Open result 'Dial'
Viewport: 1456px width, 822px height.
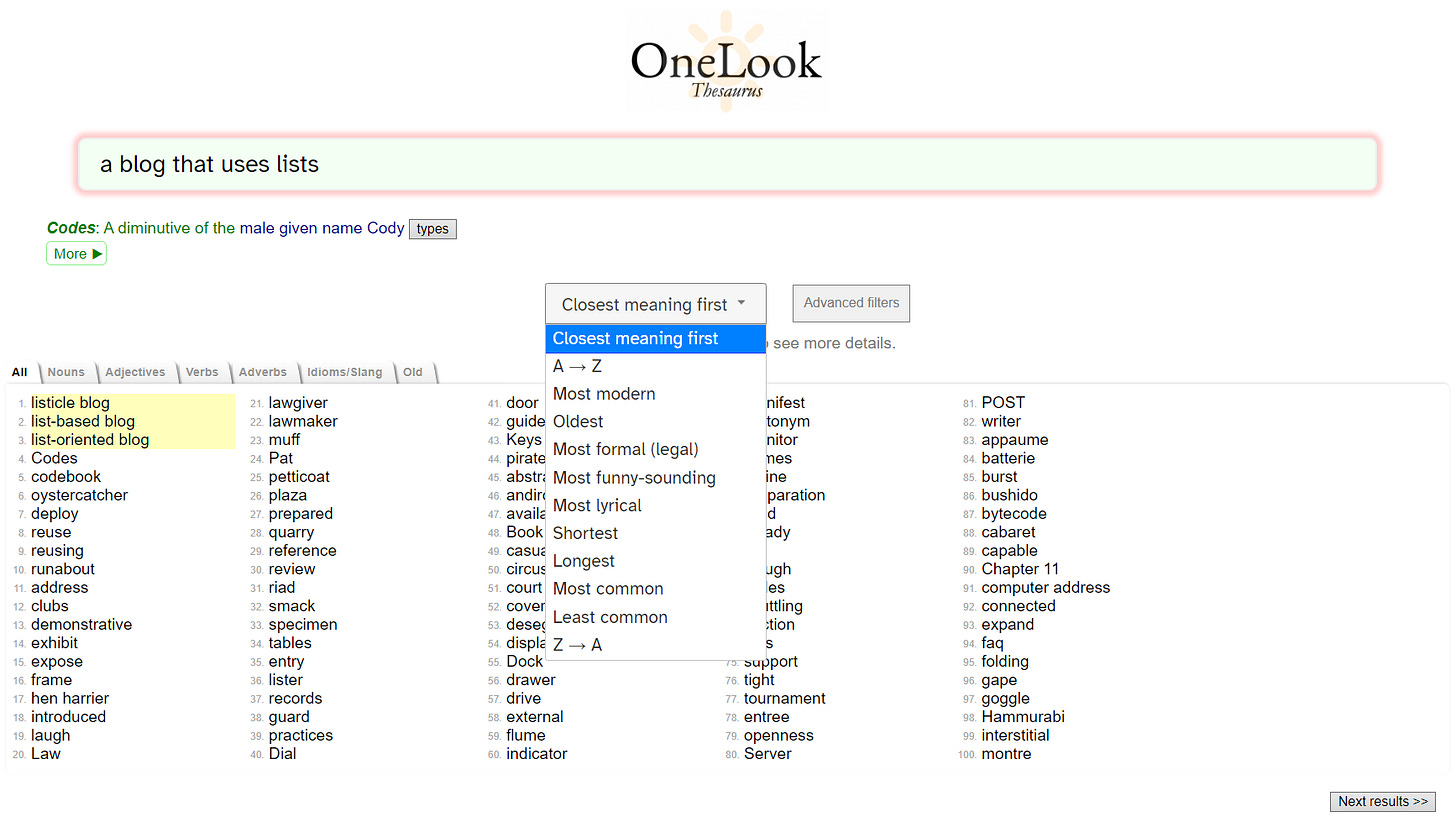tap(283, 754)
